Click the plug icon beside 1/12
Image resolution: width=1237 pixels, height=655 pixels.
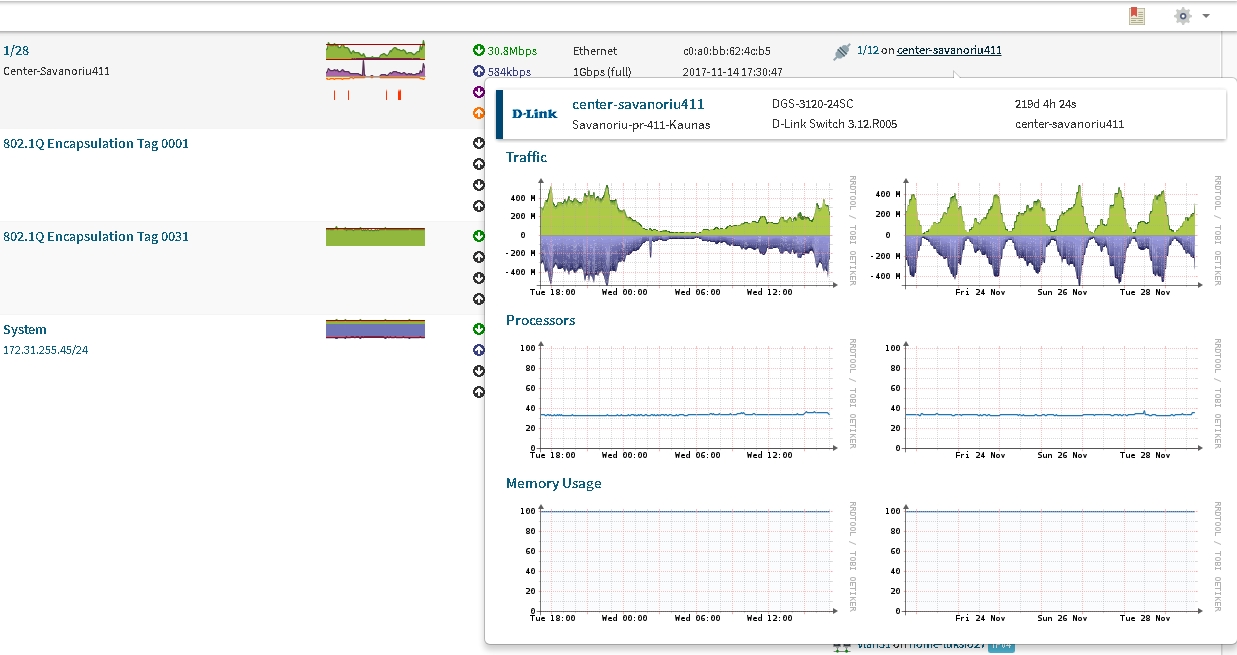(842, 51)
